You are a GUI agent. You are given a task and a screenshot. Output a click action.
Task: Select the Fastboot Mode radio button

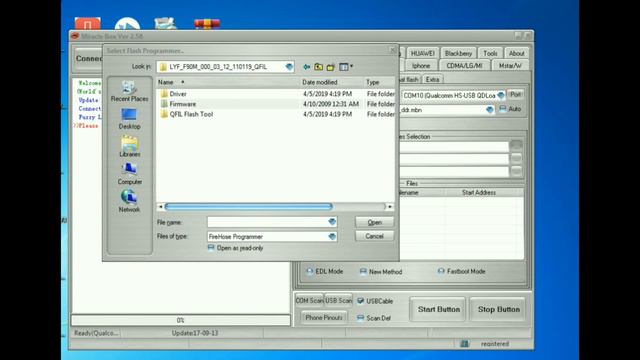[x=441, y=271]
